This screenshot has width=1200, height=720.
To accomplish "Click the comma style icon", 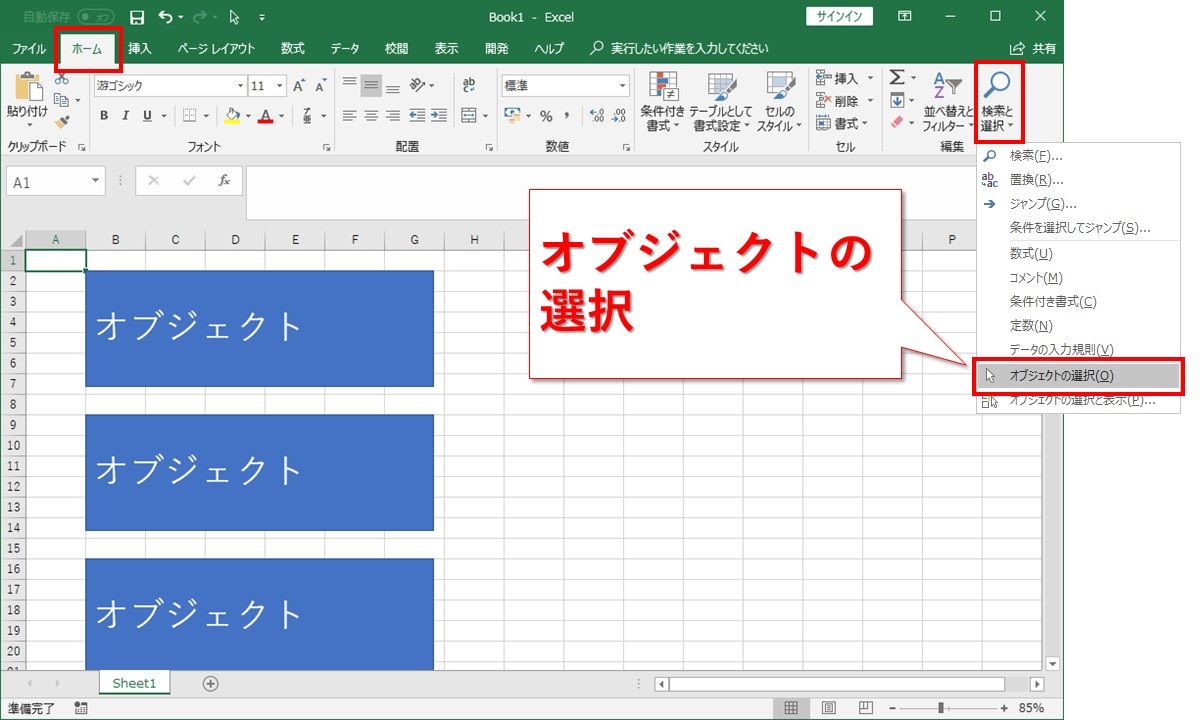I will pos(569,116).
